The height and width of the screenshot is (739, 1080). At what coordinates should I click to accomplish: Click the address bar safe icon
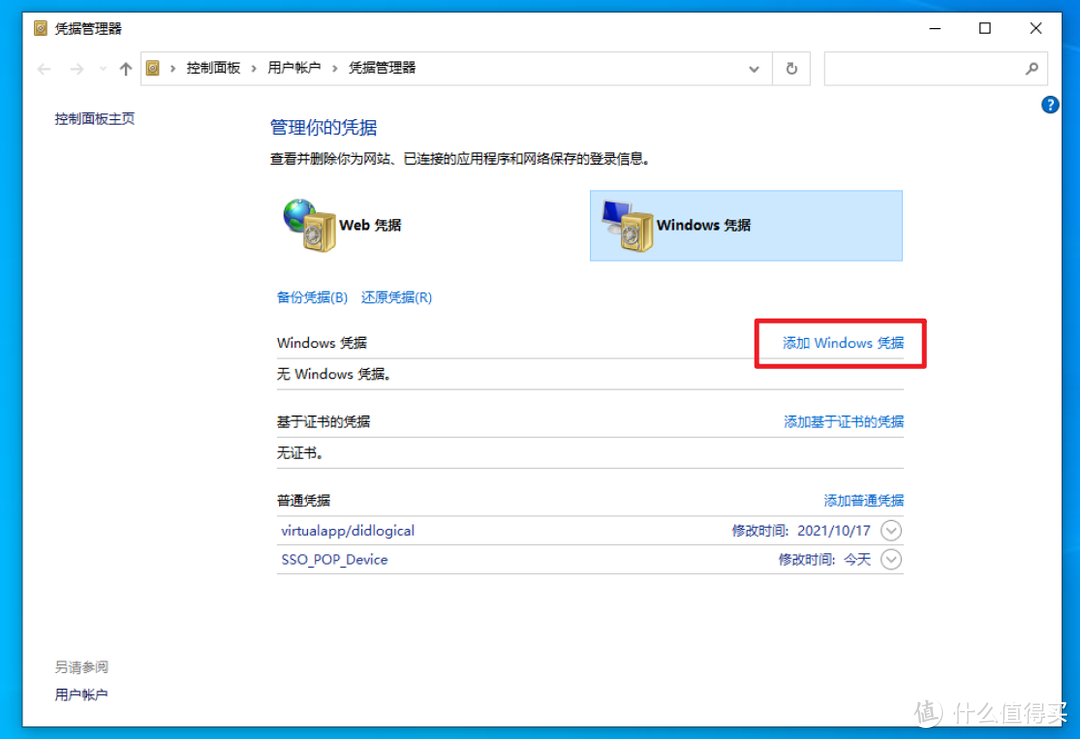(x=153, y=68)
